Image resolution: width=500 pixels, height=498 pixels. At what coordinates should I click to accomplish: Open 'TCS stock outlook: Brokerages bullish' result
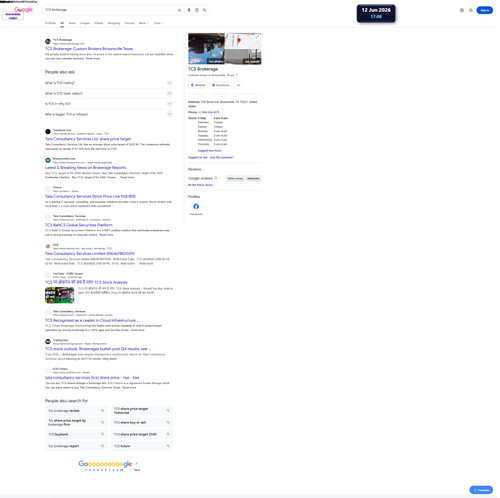98,349
